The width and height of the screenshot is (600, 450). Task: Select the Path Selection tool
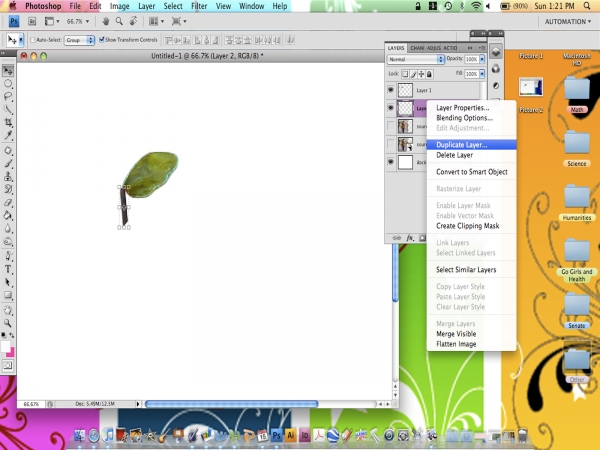8,282
